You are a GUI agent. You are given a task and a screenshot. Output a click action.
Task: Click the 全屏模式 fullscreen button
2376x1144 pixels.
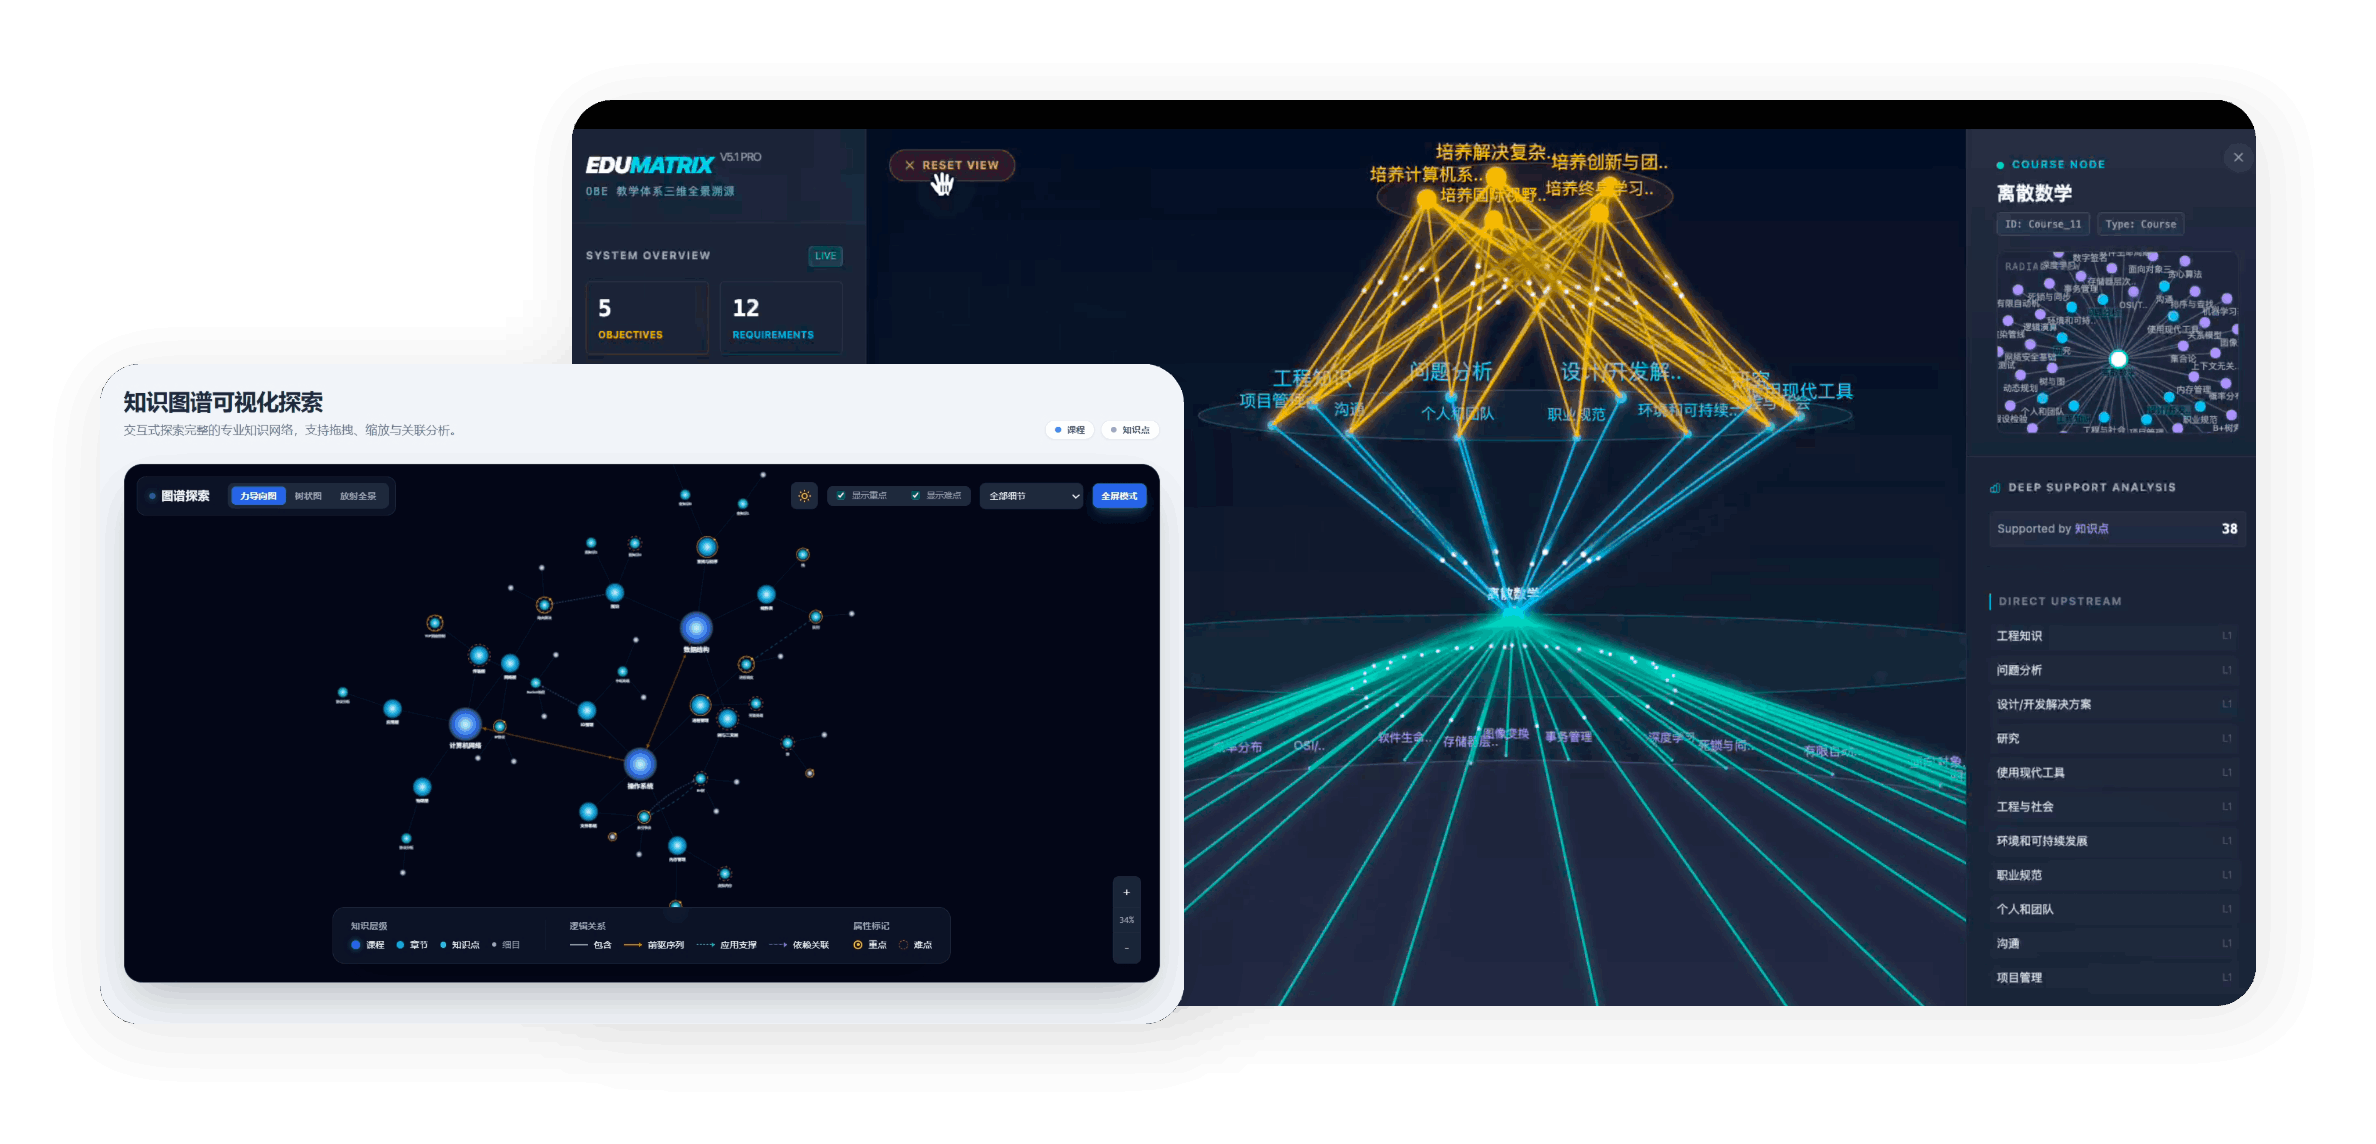(1119, 496)
